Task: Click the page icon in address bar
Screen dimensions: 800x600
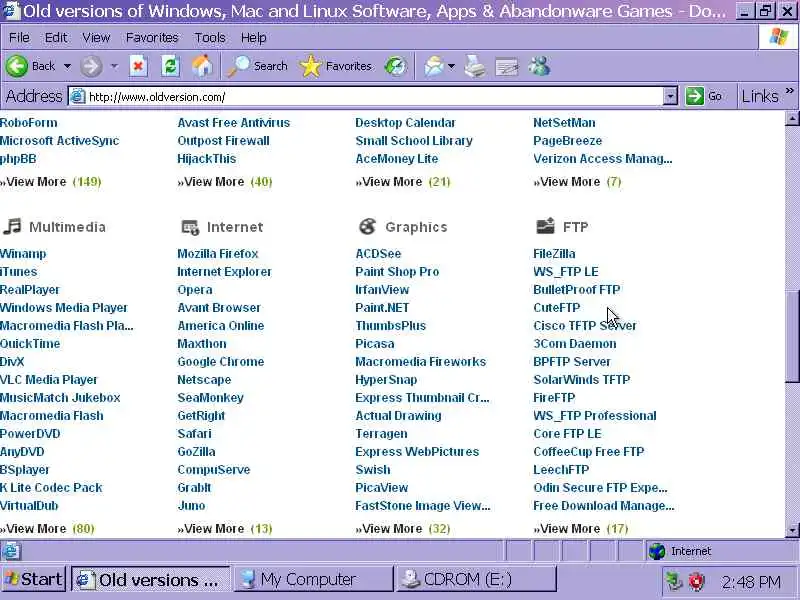Action: click(78, 96)
